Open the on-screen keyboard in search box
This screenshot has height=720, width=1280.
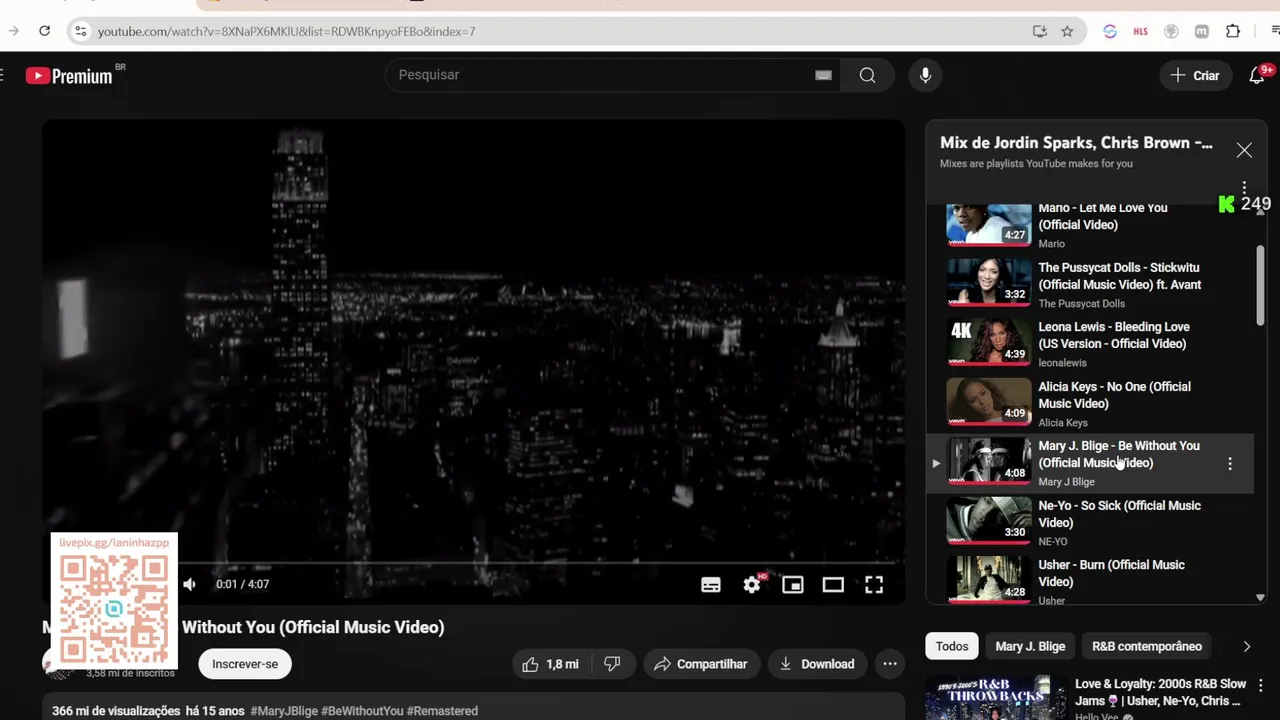click(823, 75)
